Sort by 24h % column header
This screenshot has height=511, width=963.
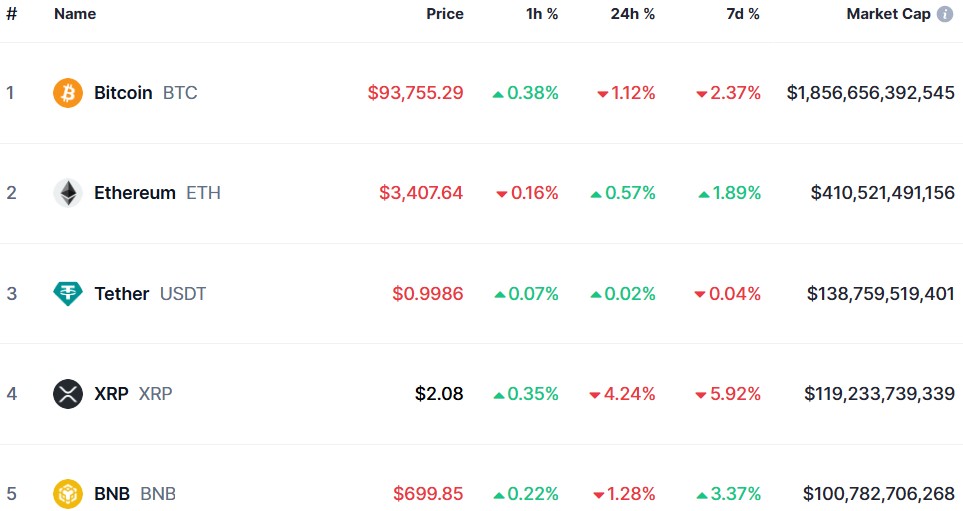click(633, 14)
